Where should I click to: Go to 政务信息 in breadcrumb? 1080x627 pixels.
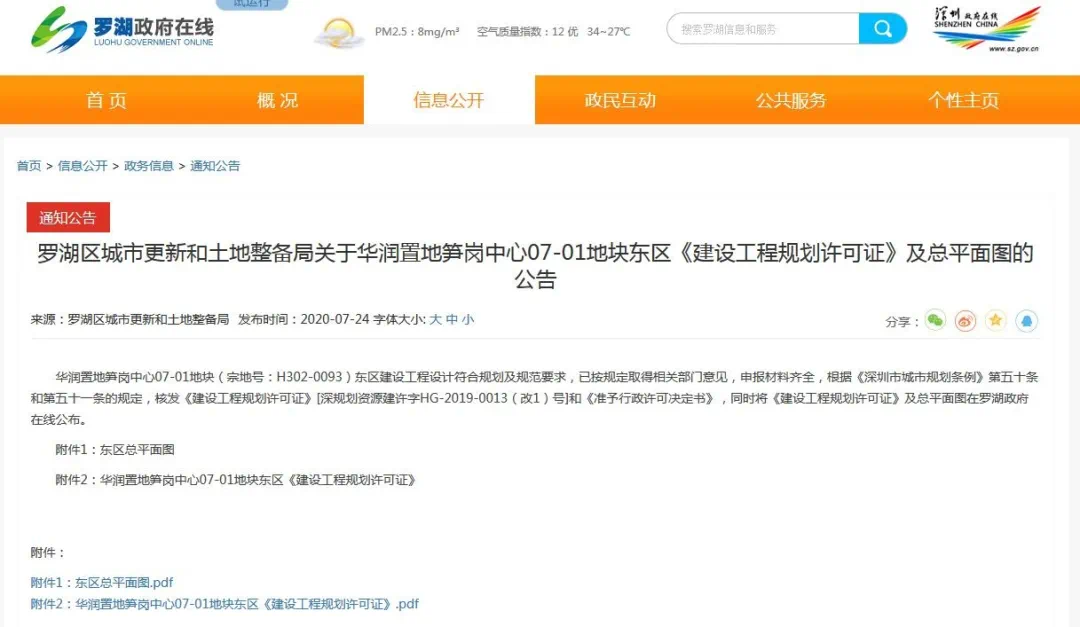click(x=149, y=166)
